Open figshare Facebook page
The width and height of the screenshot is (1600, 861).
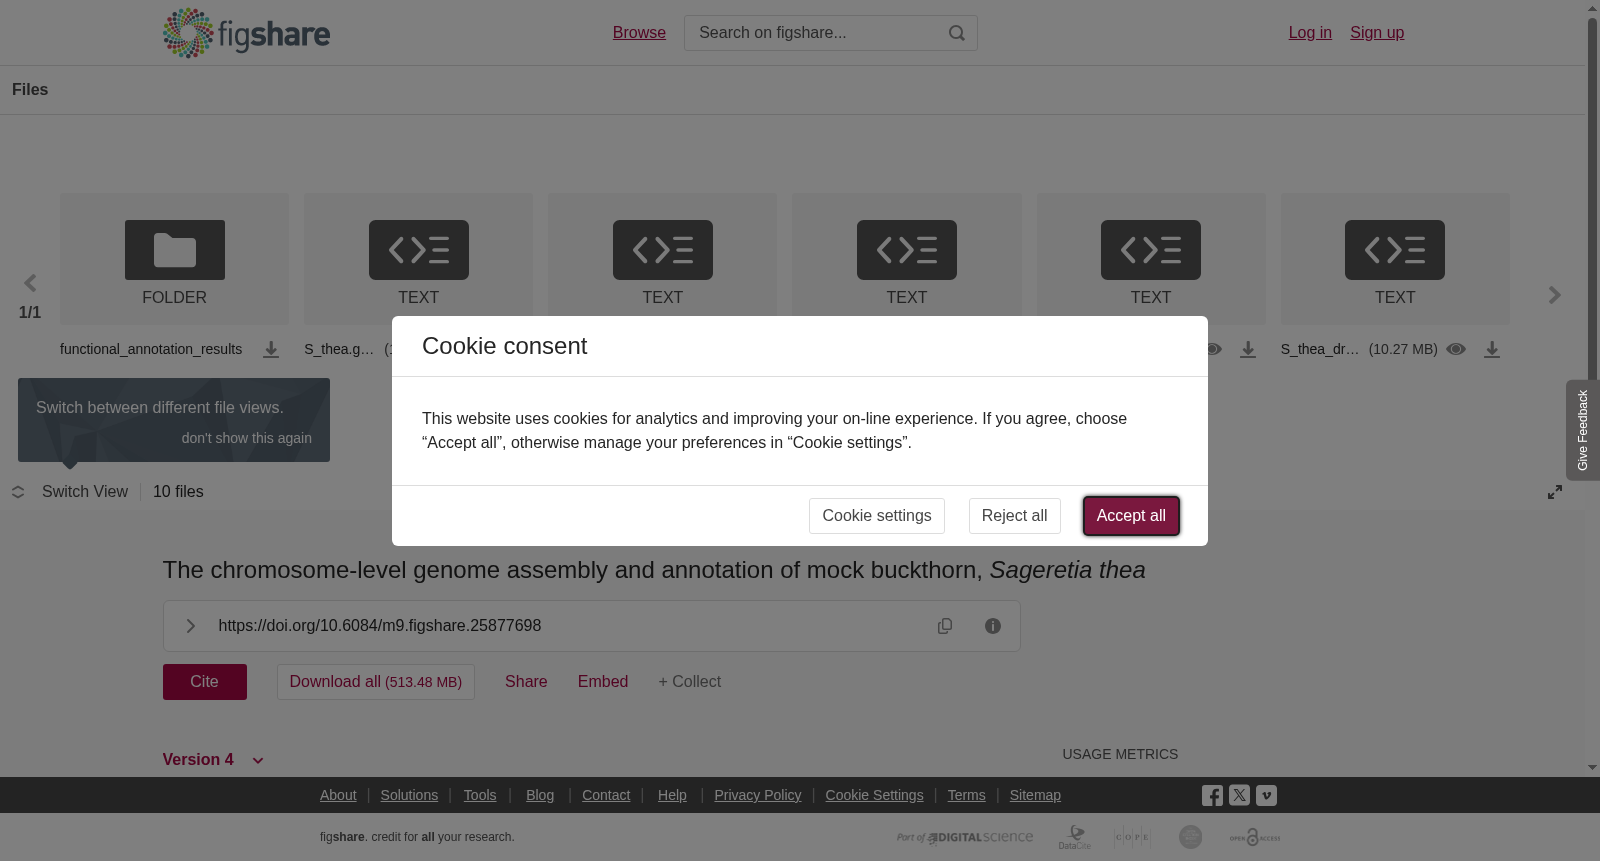point(1212,795)
